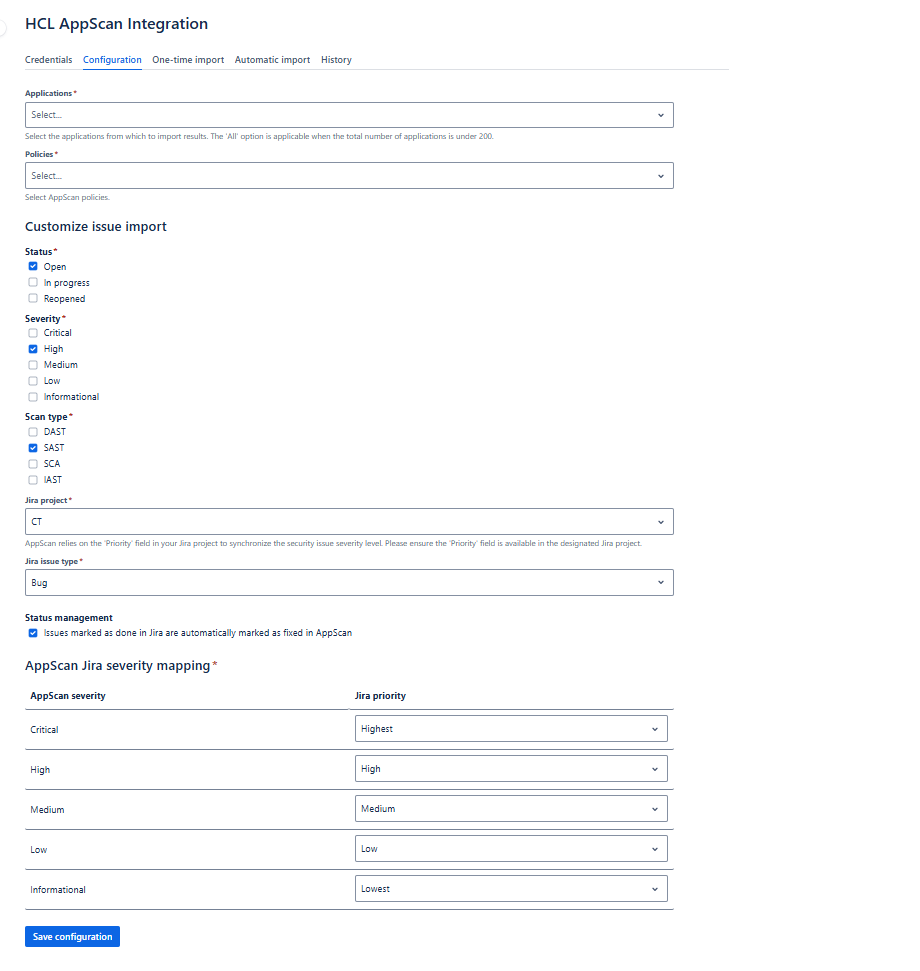This screenshot has width=920, height=971.
Task: Check the In progress status checkbox
Action: [x=33, y=282]
